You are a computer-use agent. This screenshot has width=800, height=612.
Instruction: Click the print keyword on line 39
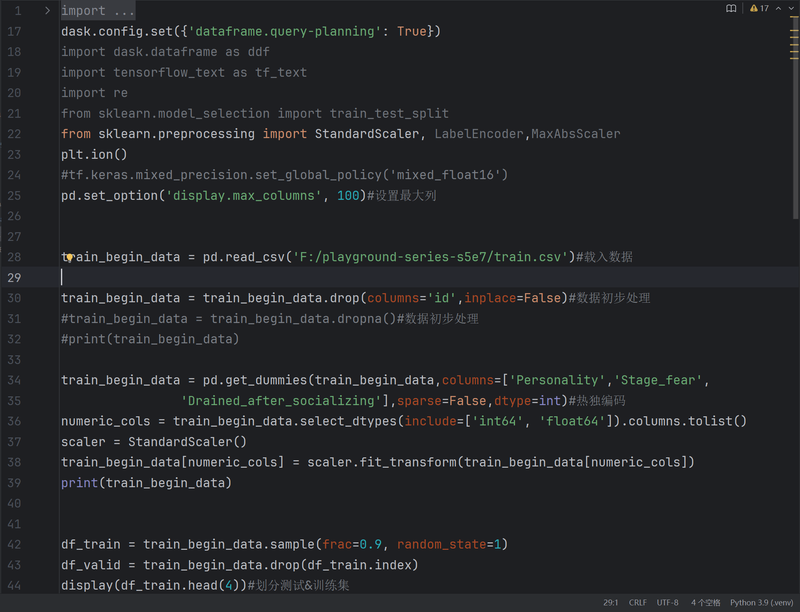[79, 482]
